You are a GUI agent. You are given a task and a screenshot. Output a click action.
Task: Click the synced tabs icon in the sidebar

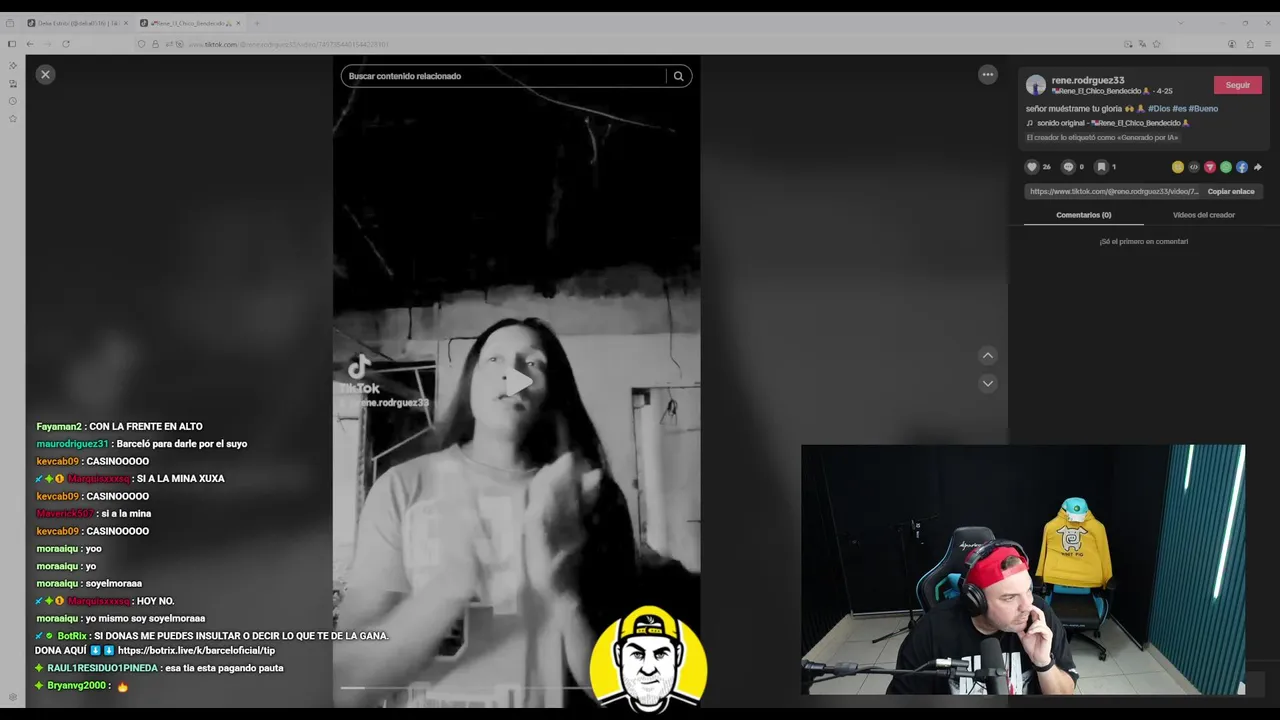coord(13,84)
